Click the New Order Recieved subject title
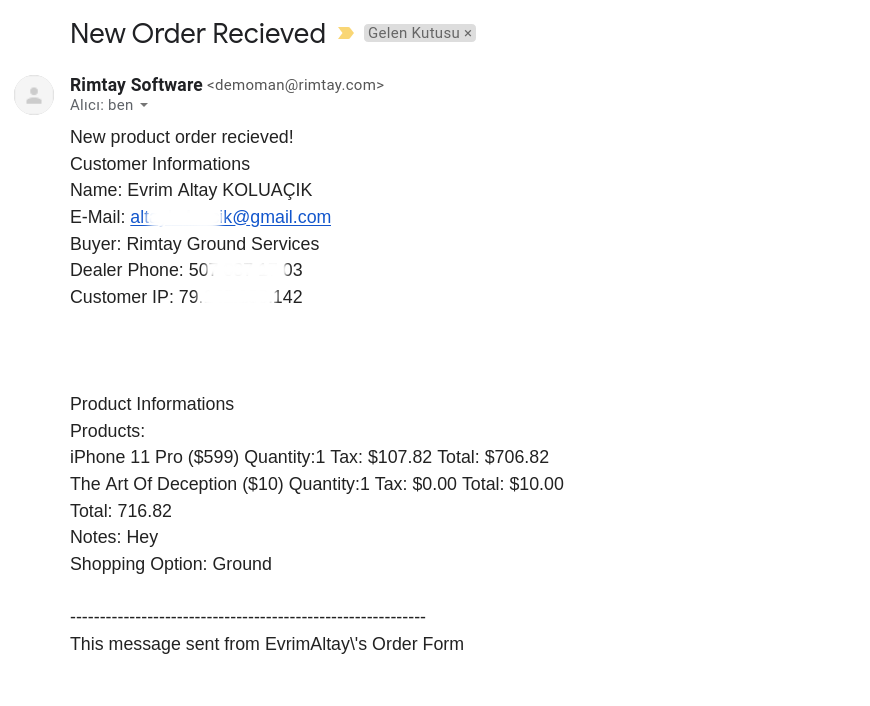Image resolution: width=870 pixels, height=706 pixels. 198,34
